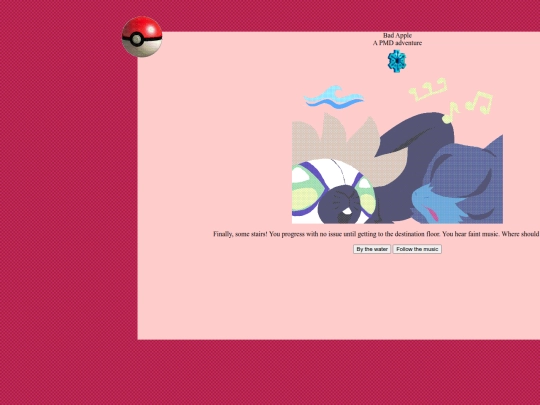Click the yellow music notes drawing
The height and width of the screenshot is (405, 540).
pyautogui.click(x=450, y=100)
